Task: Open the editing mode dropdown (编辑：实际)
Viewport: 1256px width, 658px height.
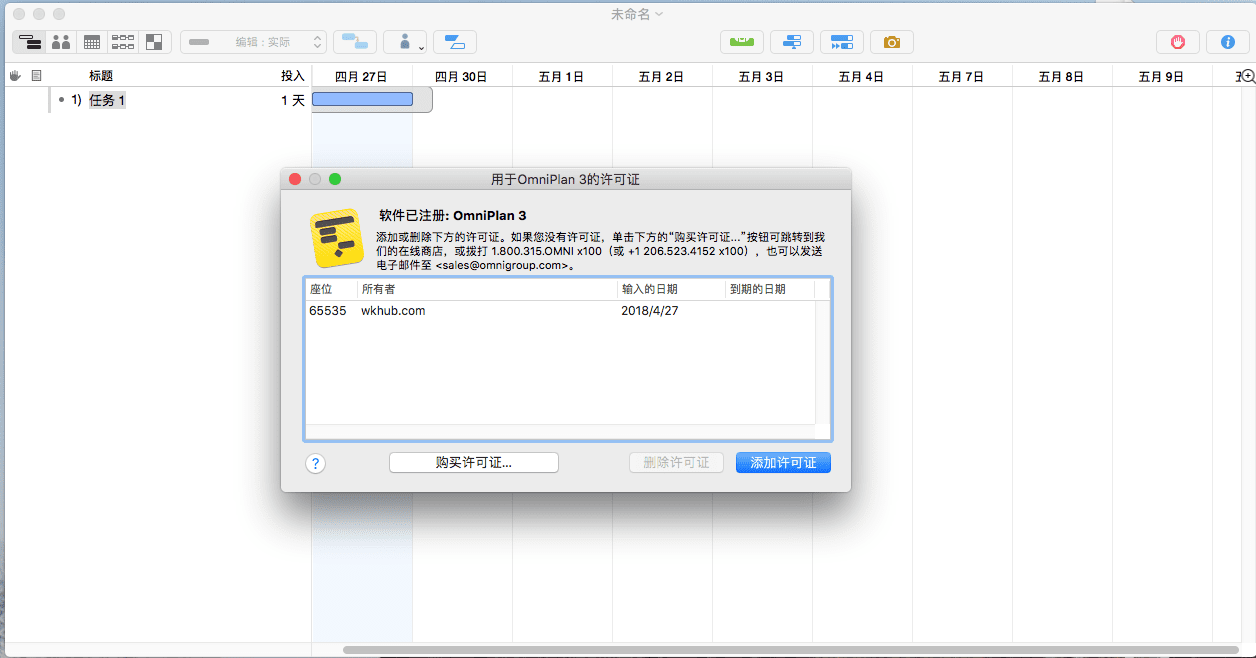Action: pos(253,42)
